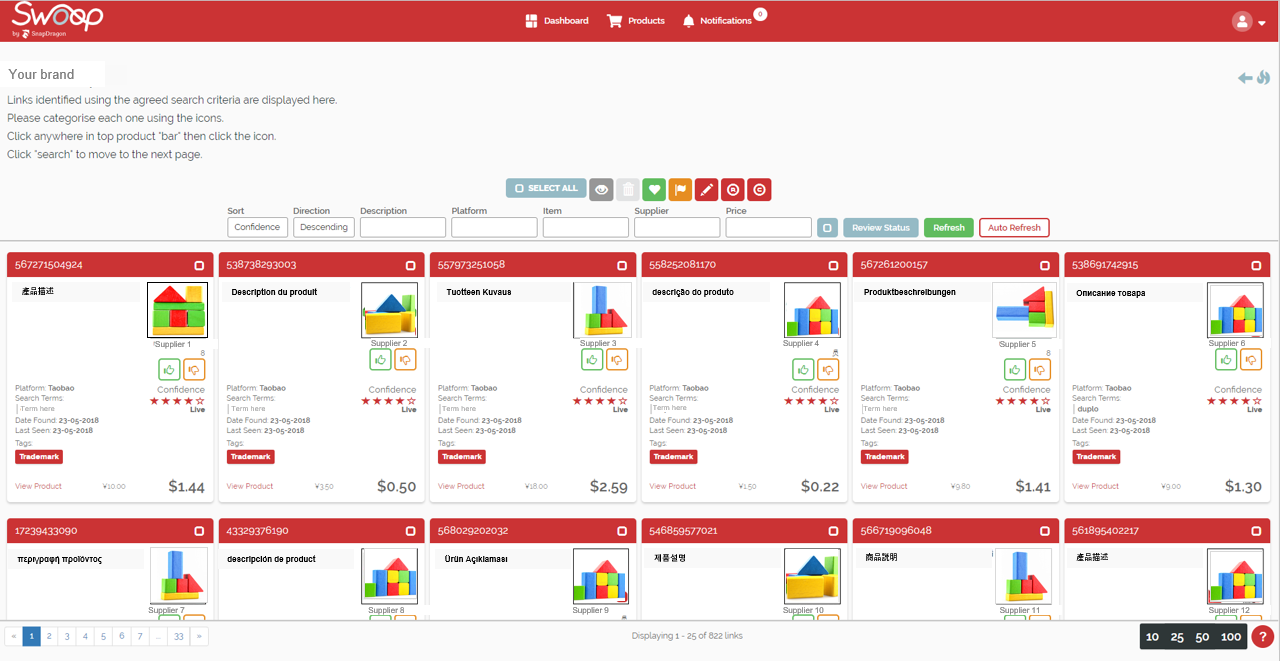Check the box on card 567271504924

pos(199,266)
